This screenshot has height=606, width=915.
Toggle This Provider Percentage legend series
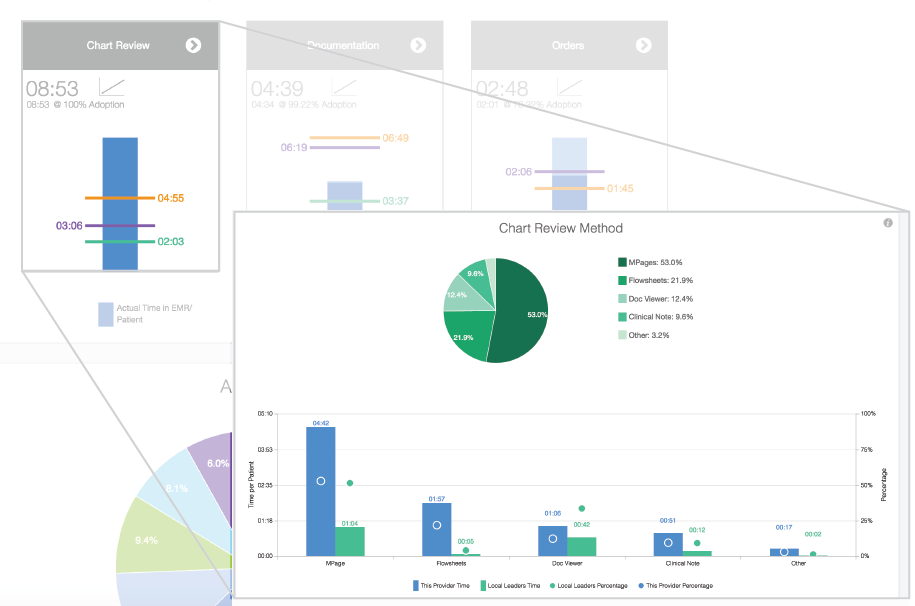click(676, 586)
